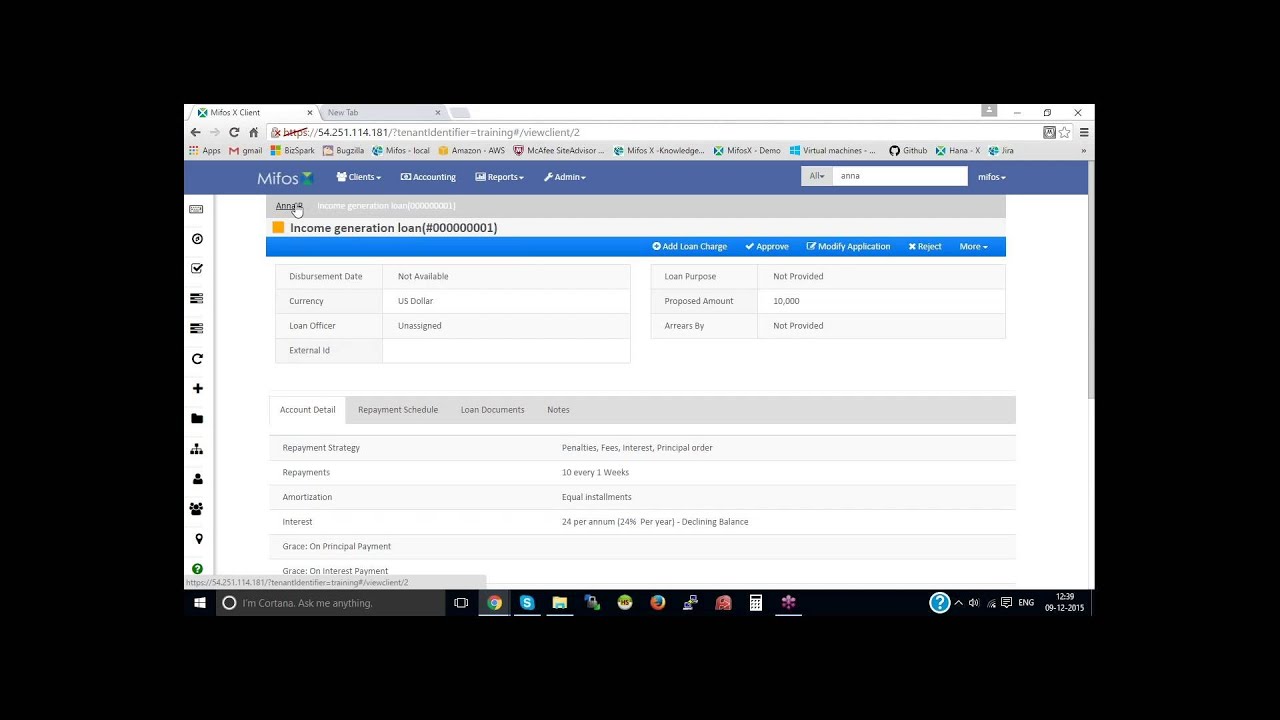
Task: Click the browser back arrow
Action: point(195,132)
